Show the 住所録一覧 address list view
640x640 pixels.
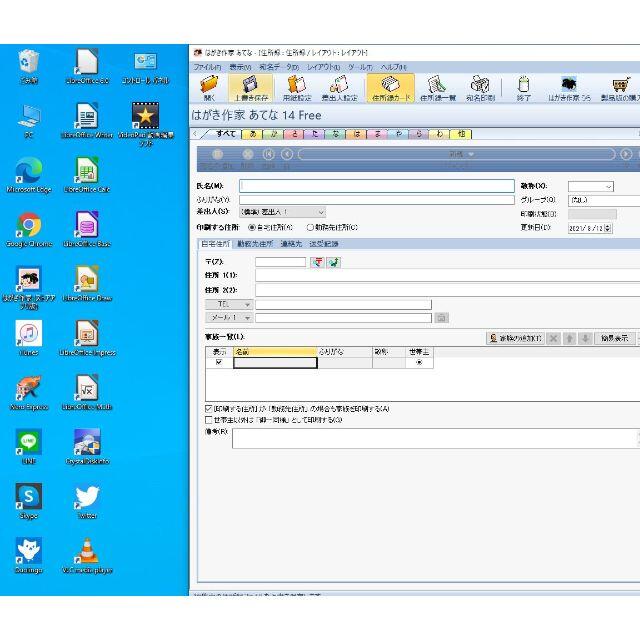click(438, 87)
